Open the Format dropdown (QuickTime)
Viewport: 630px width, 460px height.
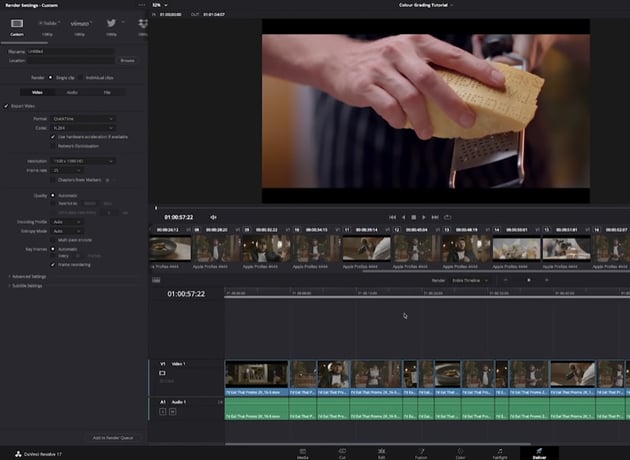click(83, 119)
